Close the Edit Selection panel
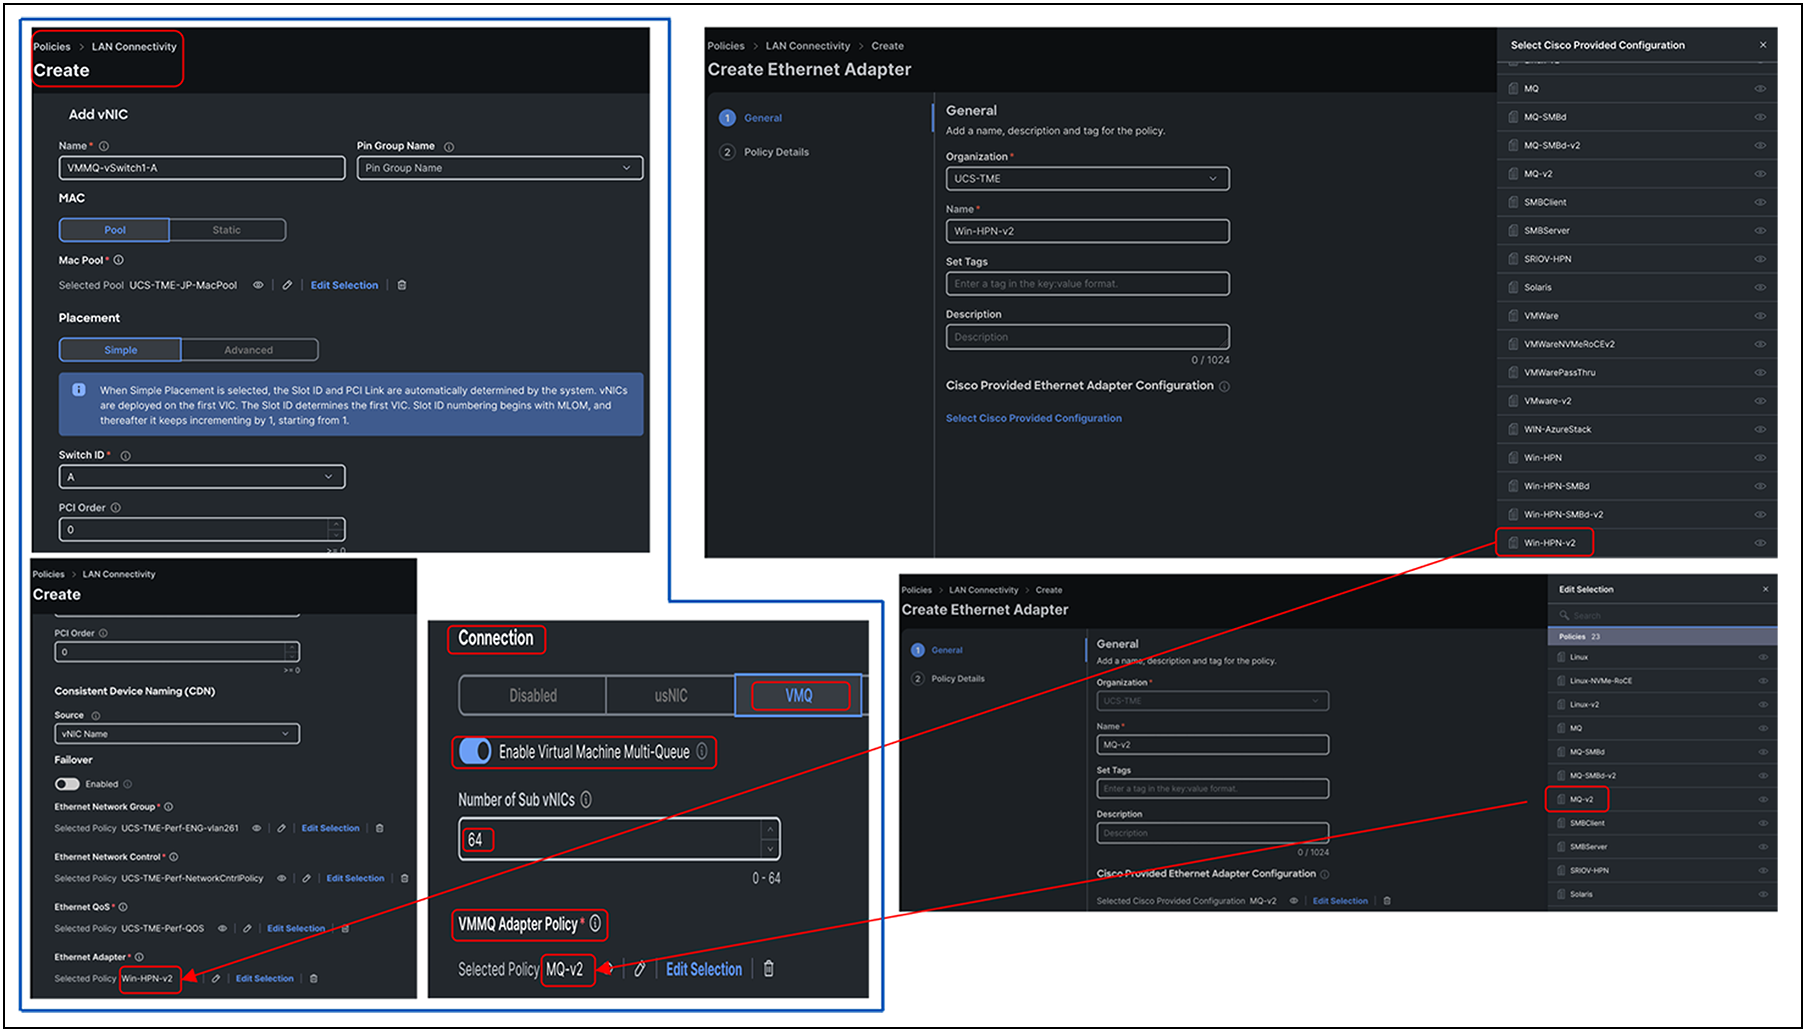This screenshot has height=1032, width=1806. 1765,589
